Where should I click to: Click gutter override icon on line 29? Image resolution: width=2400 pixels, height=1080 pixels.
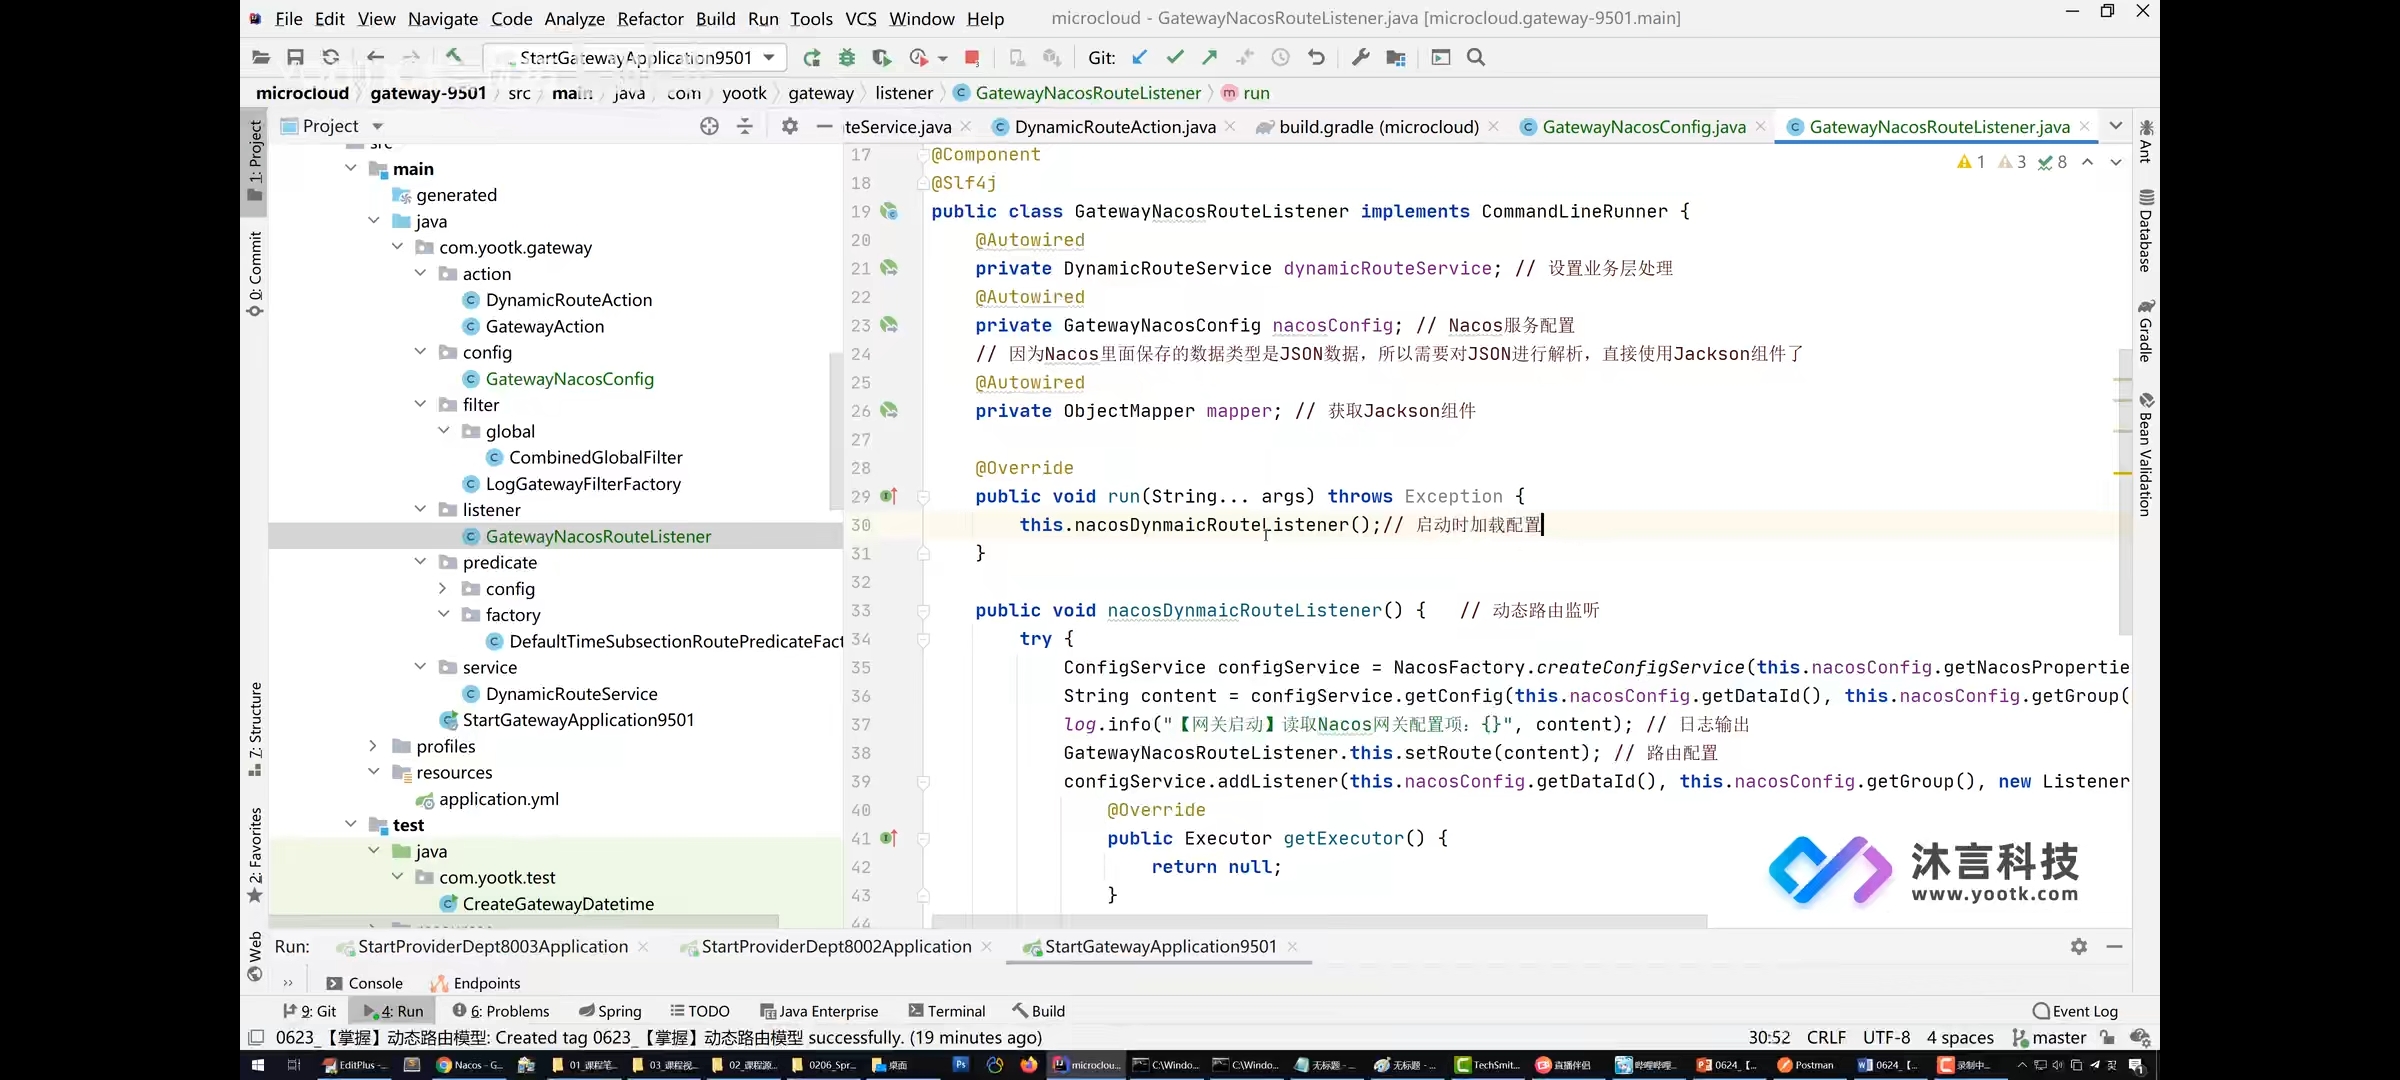click(x=888, y=496)
